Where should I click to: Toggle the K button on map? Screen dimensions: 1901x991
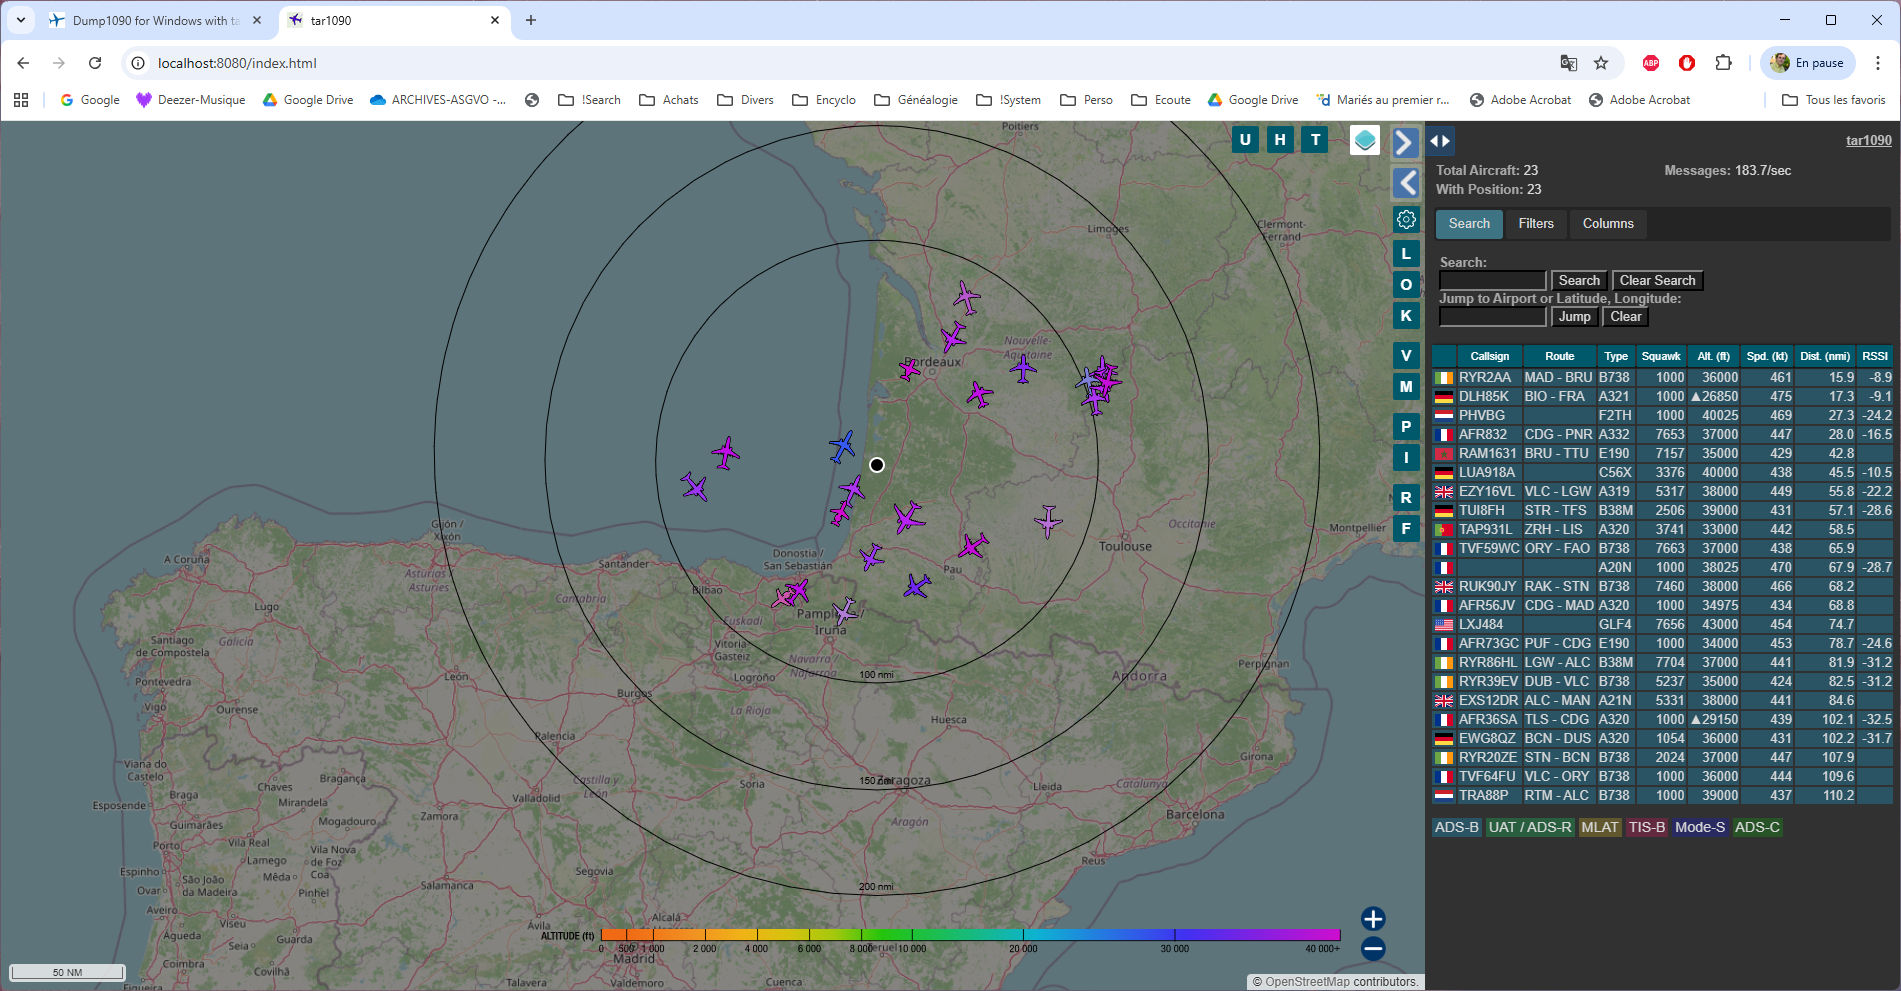pyautogui.click(x=1406, y=316)
